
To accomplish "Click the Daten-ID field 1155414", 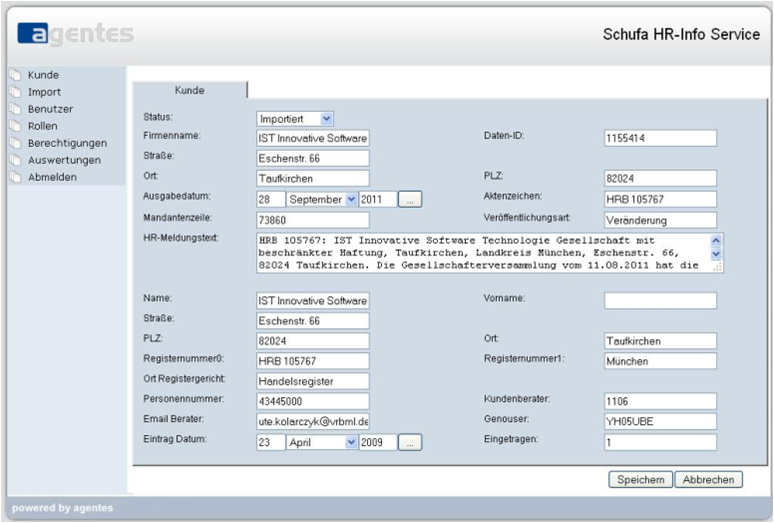I will tap(660, 138).
